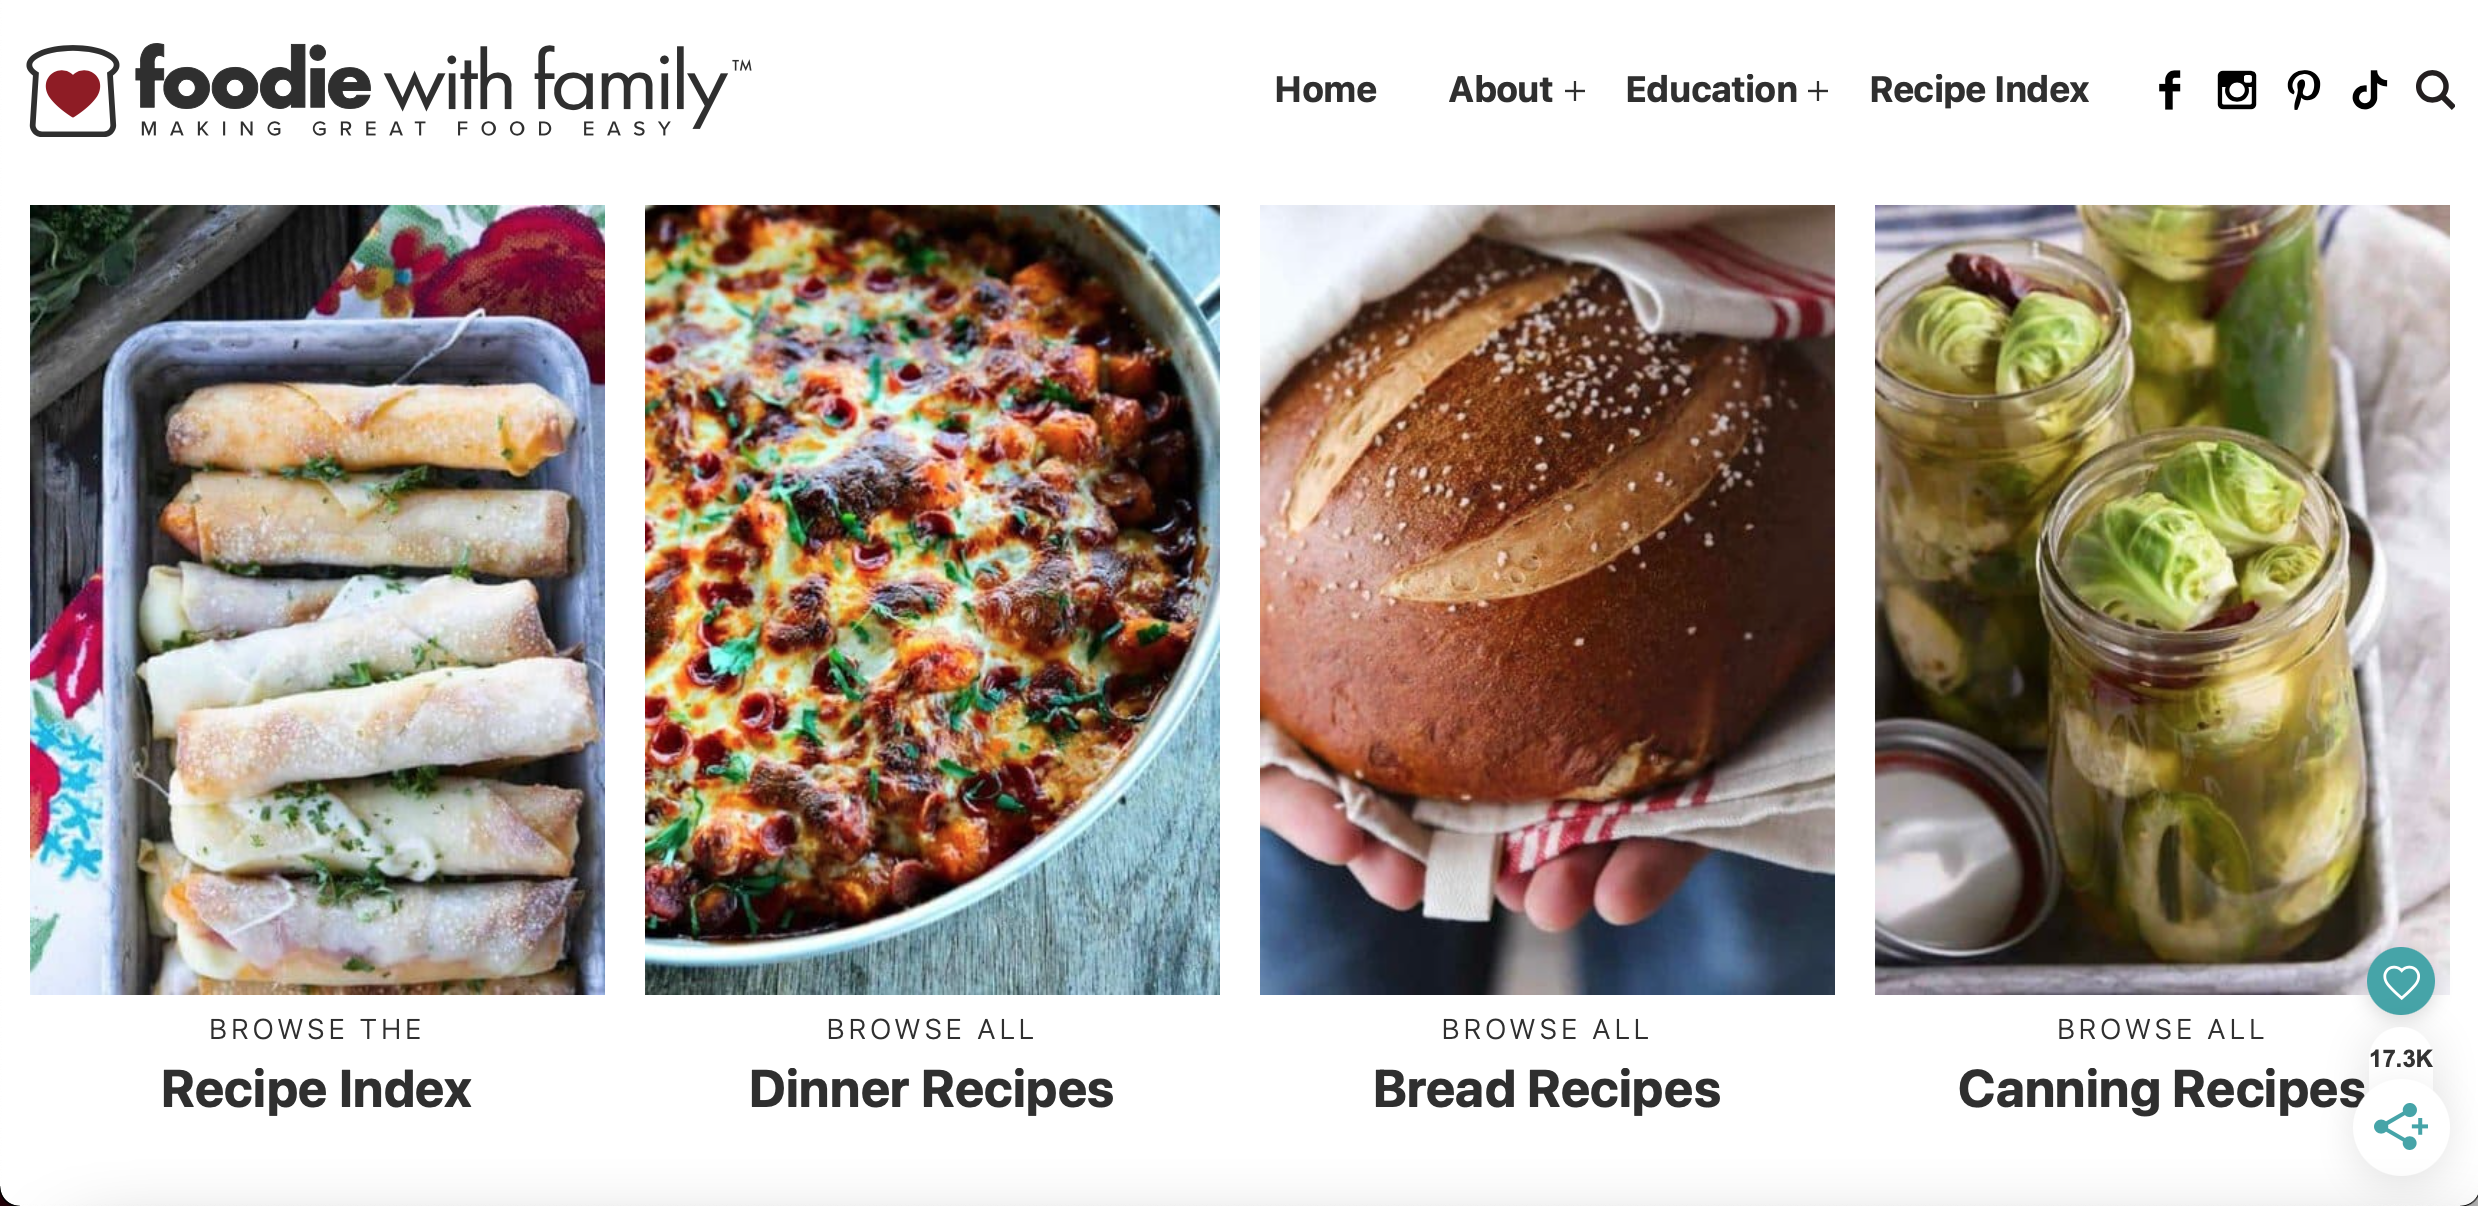Expand the About plus submenu
Screen dimensions: 2478x1206
click(1575, 91)
